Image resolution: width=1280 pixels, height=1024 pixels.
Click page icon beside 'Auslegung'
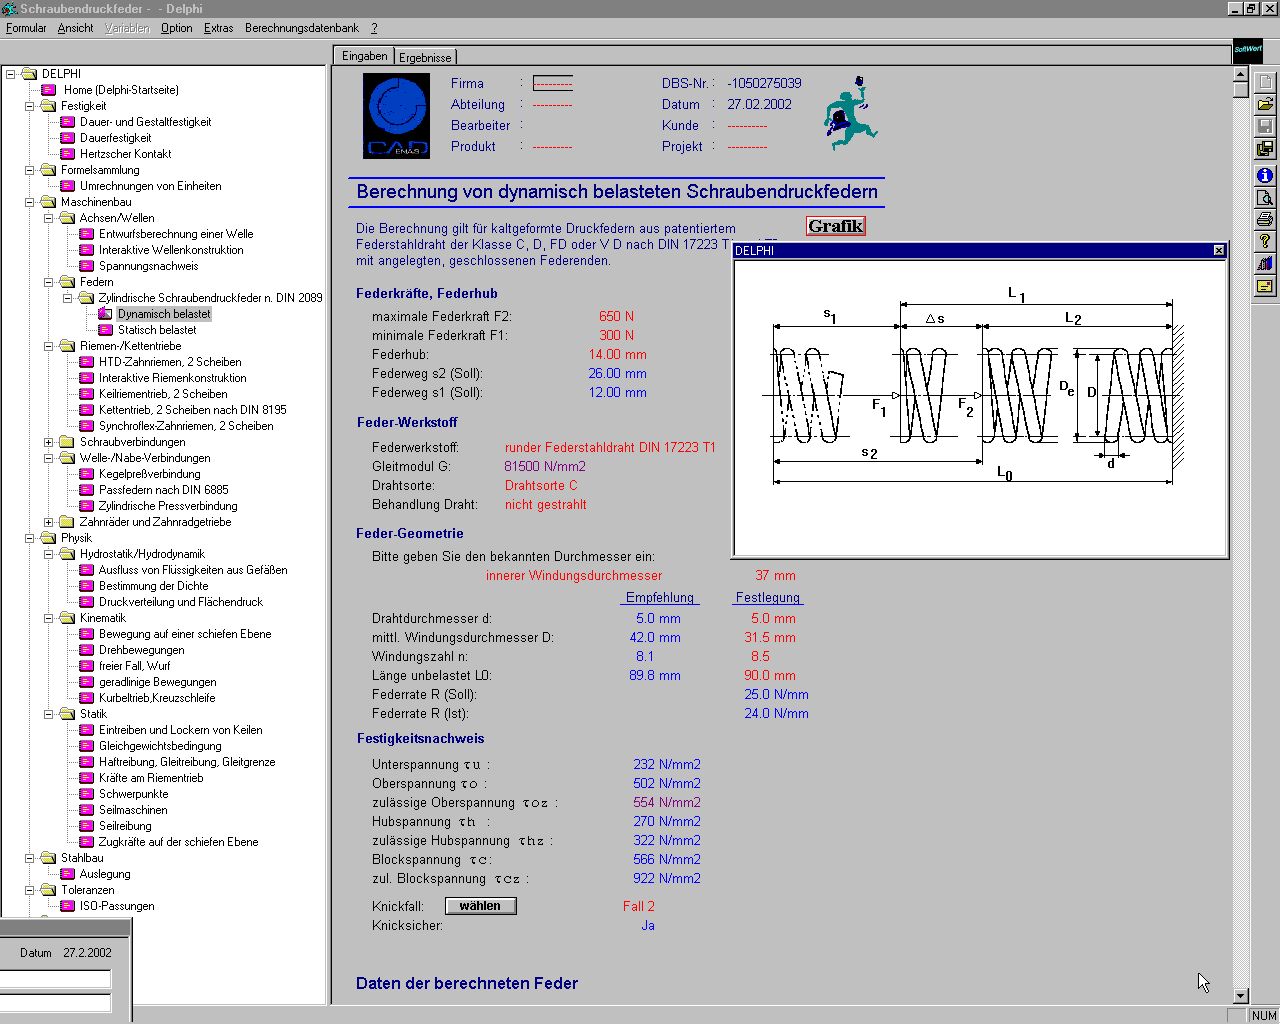pos(68,874)
